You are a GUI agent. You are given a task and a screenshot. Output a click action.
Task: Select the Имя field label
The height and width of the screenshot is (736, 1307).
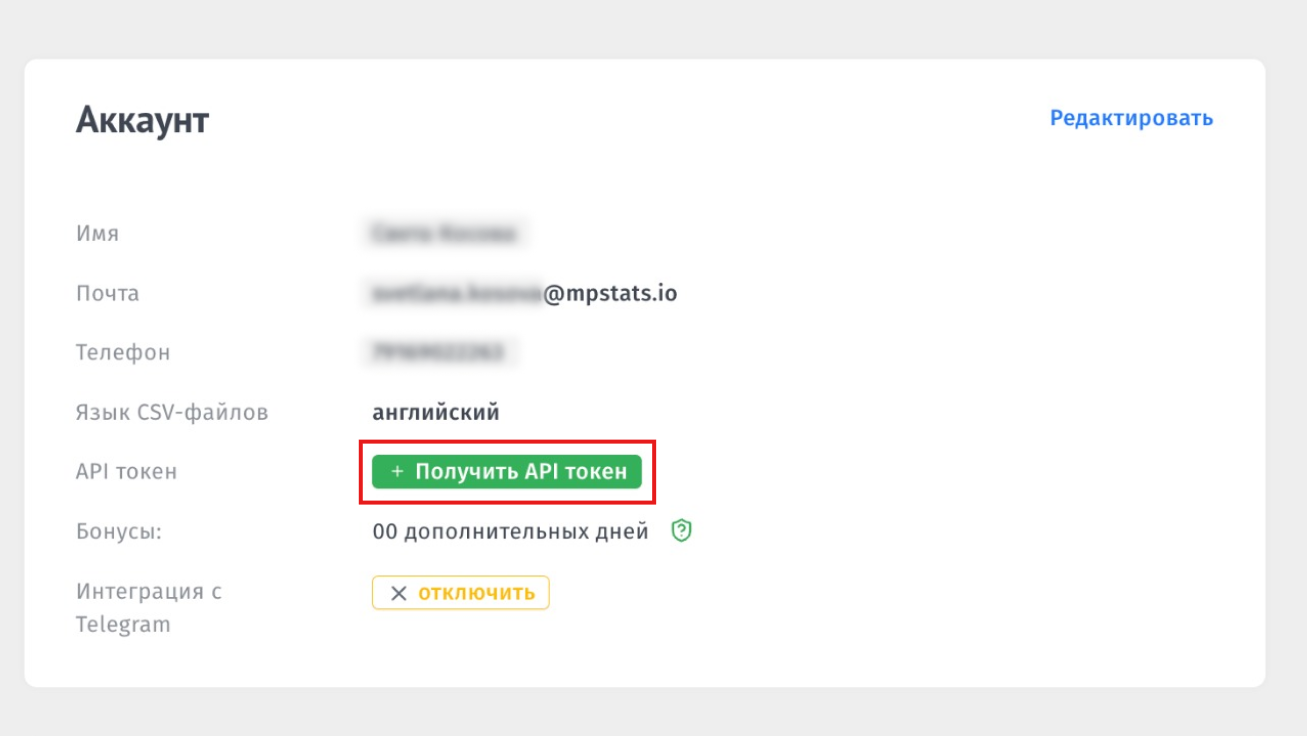(x=97, y=234)
